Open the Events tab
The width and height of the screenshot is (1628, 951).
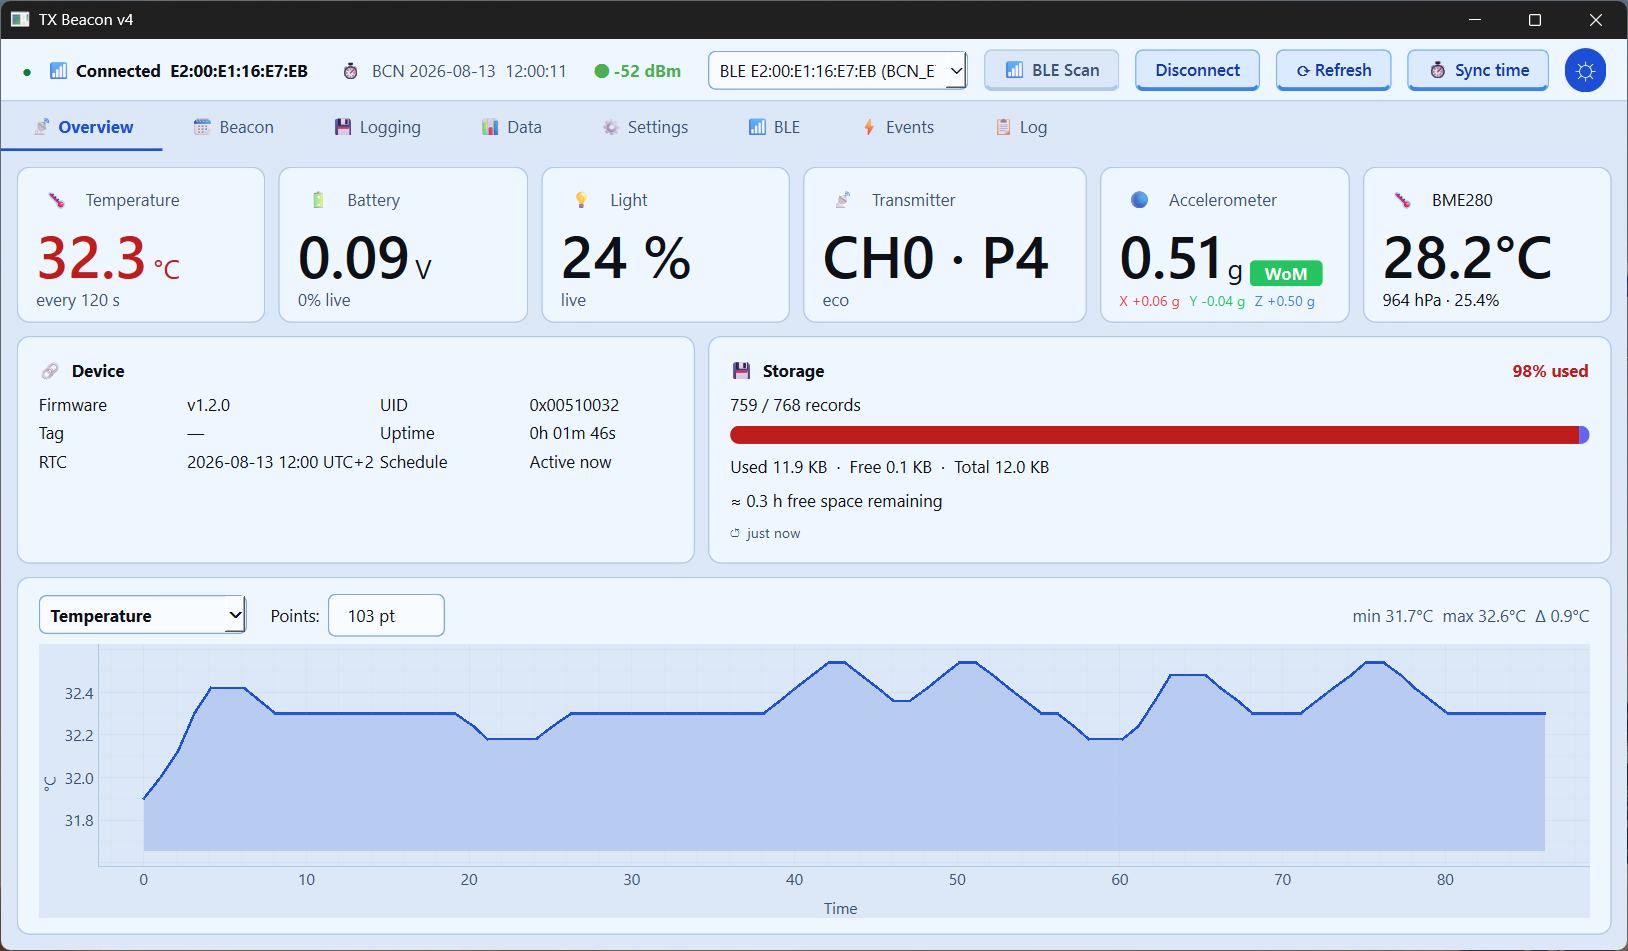[x=897, y=127]
